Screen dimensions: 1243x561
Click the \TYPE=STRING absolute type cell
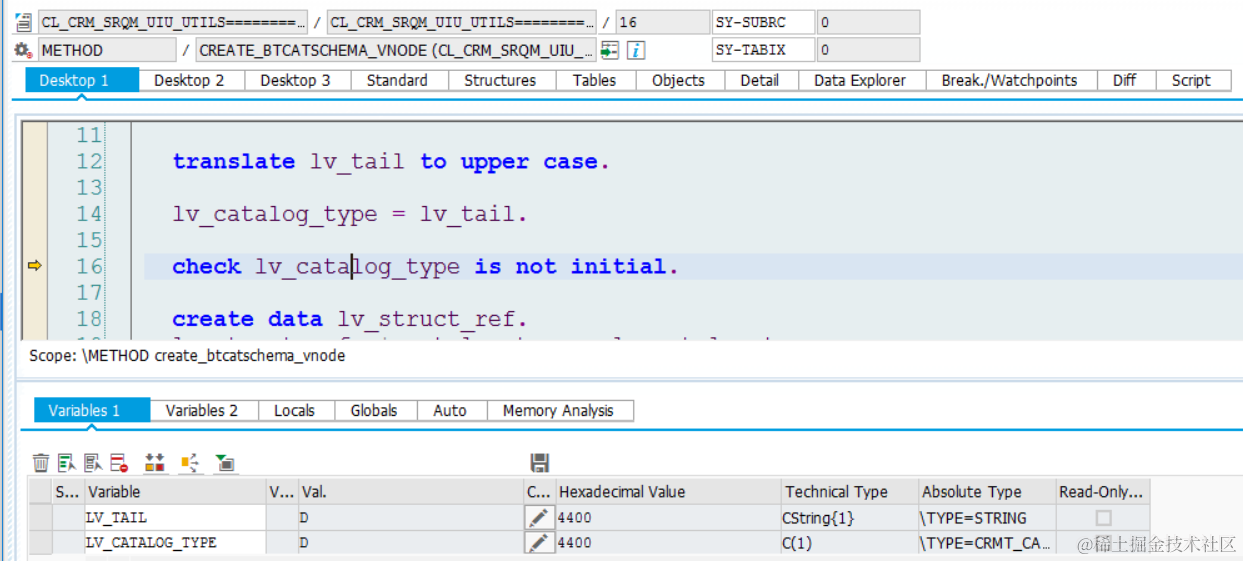(x=987, y=518)
